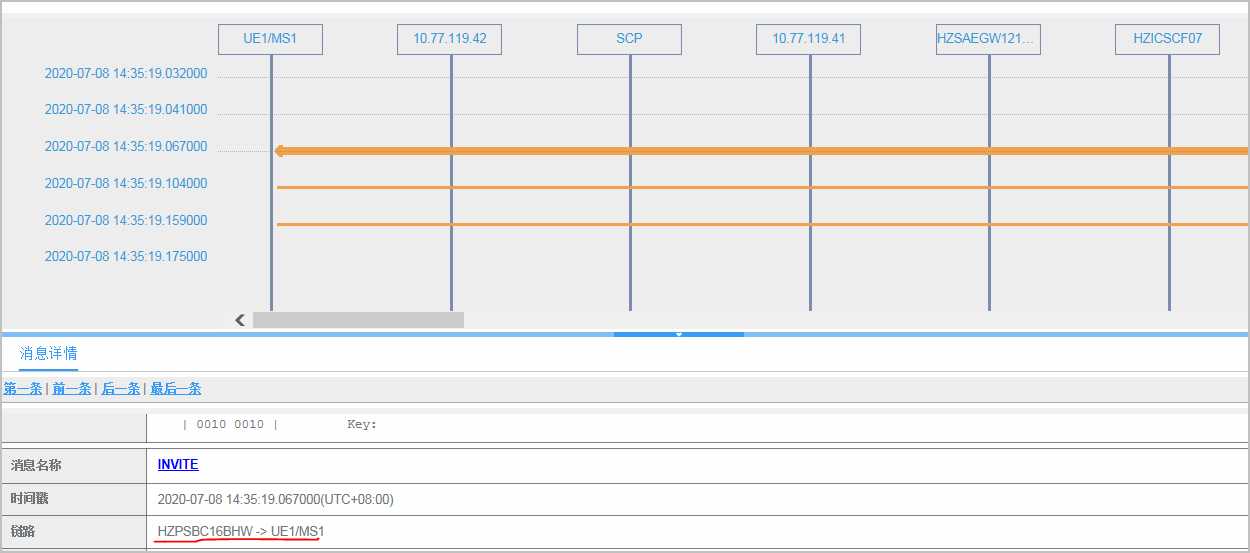The width and height of the screenshot is (1250, 553).
Task: Switch to the 消息详情 tab
Action: point(48,353)
